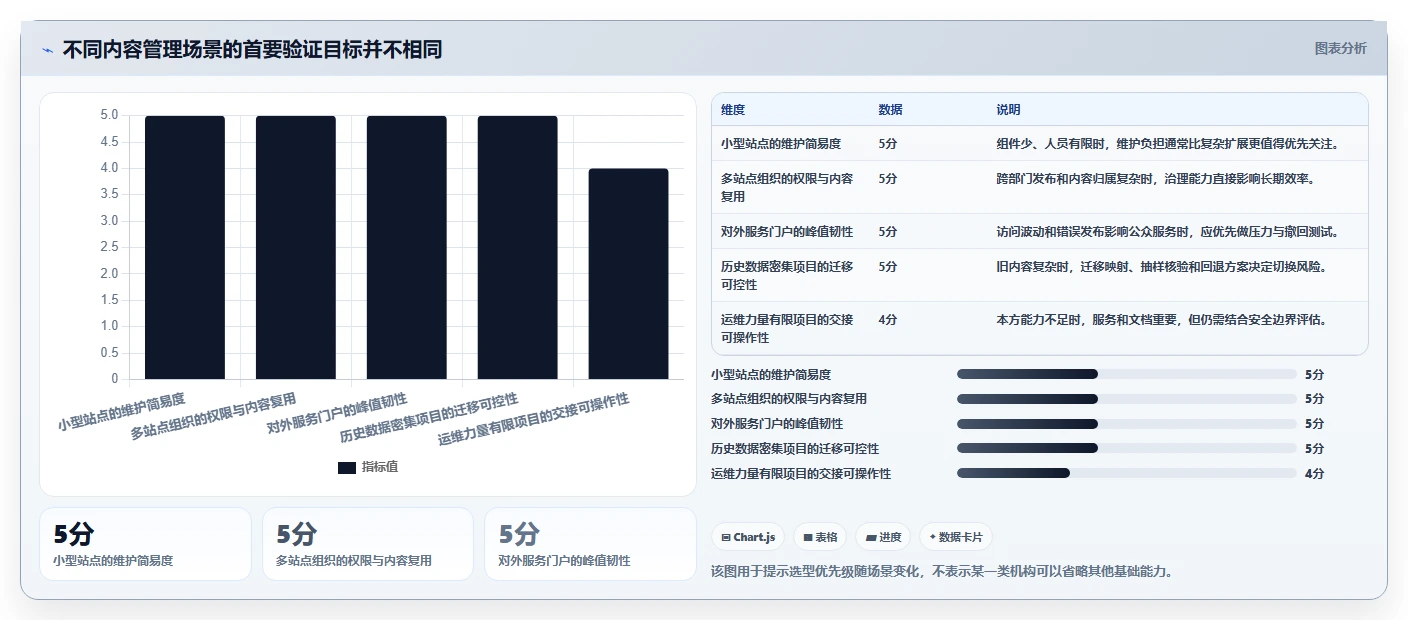The image size is (1408, 620).
Task: Click the 说明 table column header
Action: (x=1008, y=110)
